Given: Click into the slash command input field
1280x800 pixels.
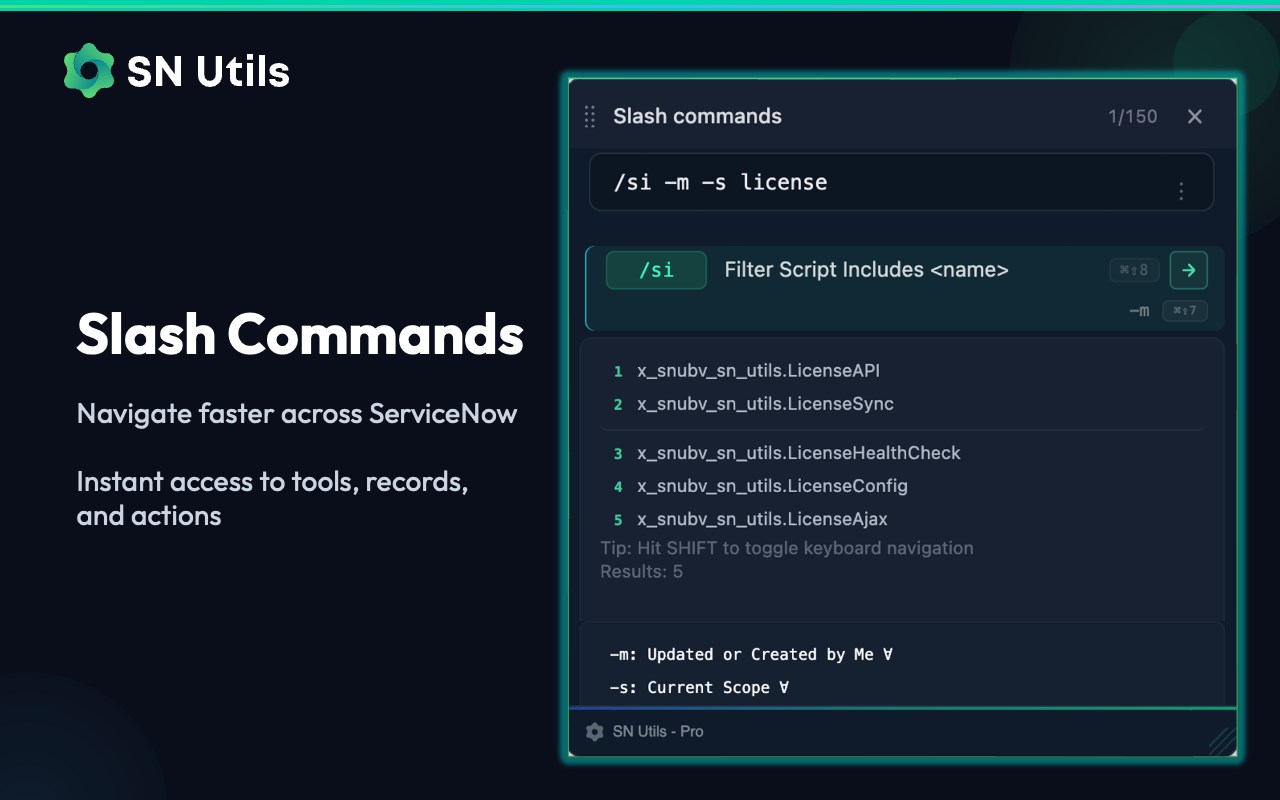Looking at the screenshot, I should coord(880,182).
